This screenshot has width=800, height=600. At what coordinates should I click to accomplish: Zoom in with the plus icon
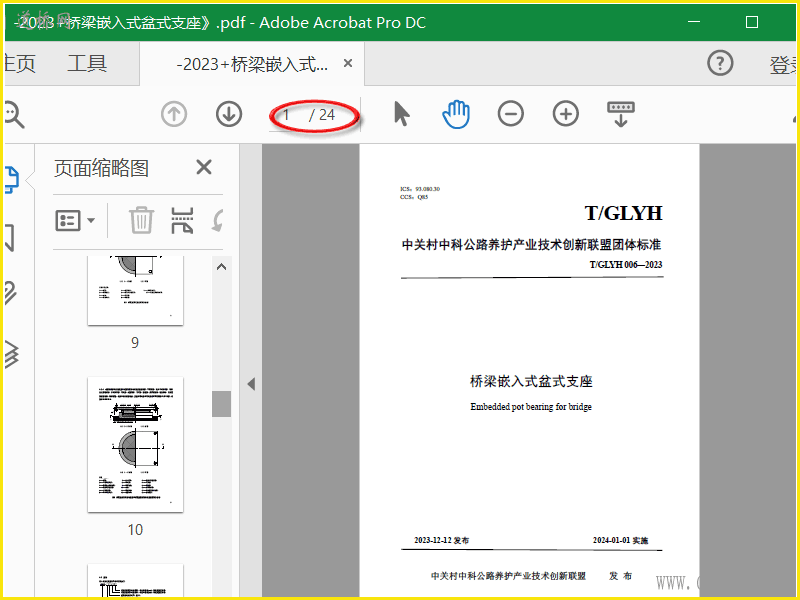566,114
